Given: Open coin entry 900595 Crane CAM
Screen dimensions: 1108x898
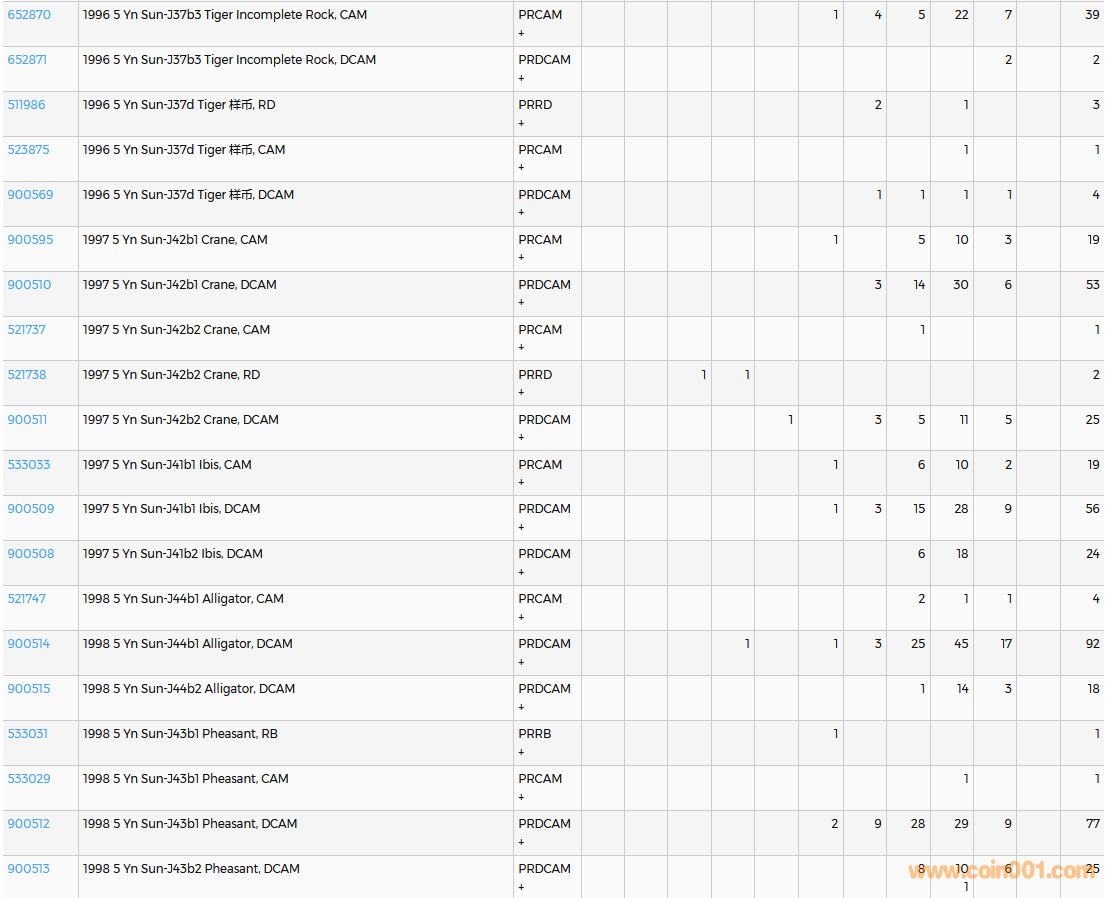Looking at the screenshot, I should click(30, 240).
